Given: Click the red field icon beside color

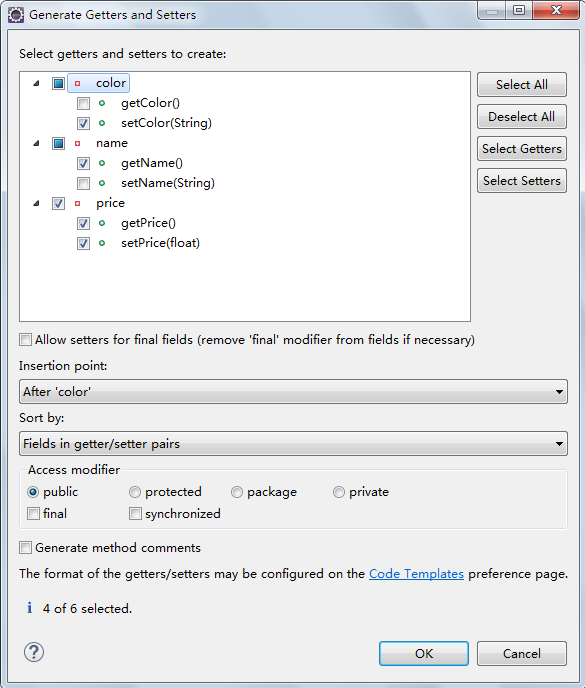Looking at the screenshot, I should click(x=78, y=83).
